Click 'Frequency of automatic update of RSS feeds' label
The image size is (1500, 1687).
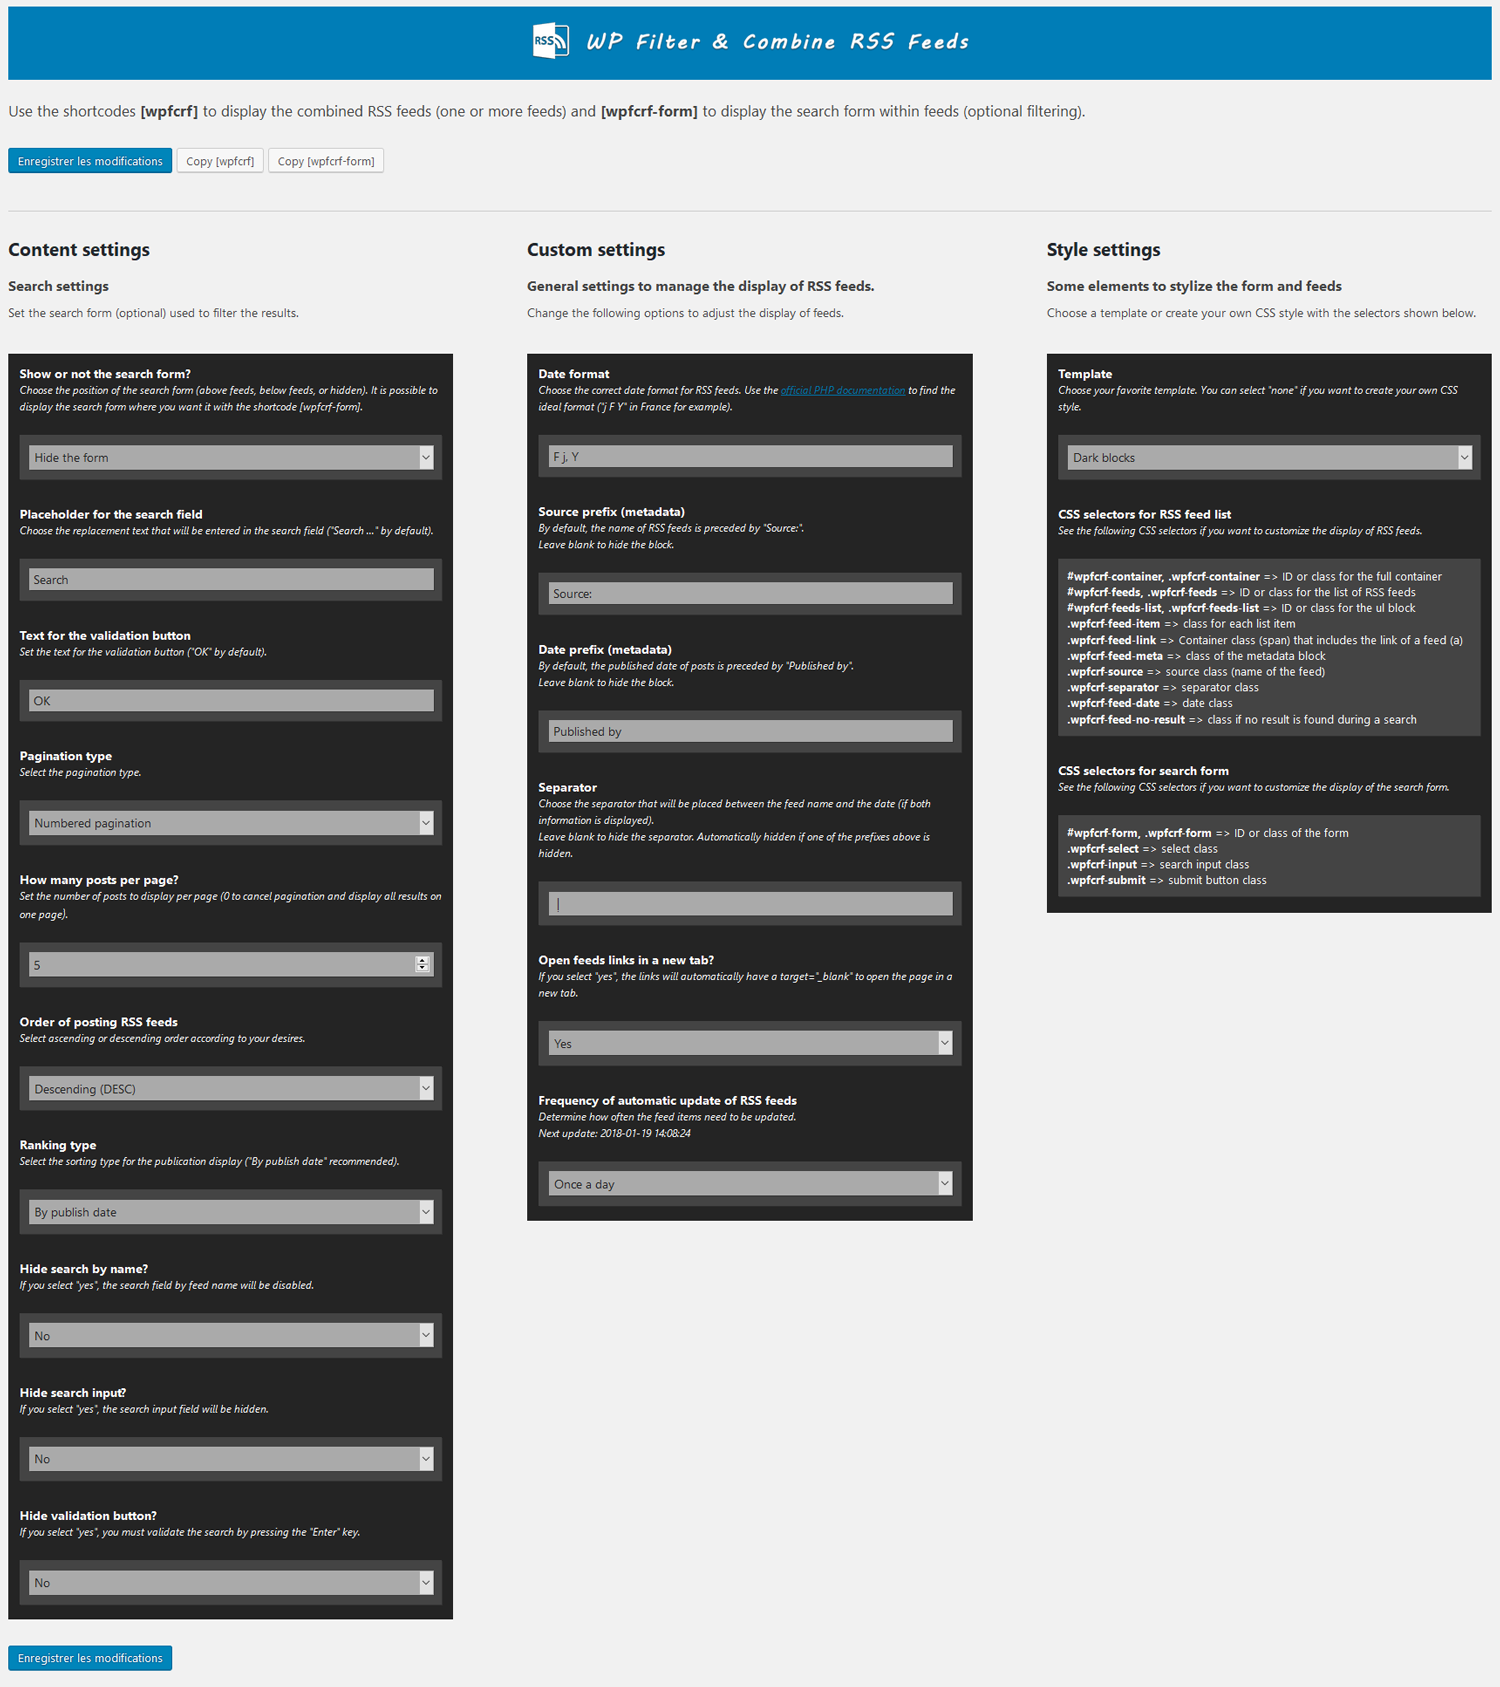[x=667, y=1101]
